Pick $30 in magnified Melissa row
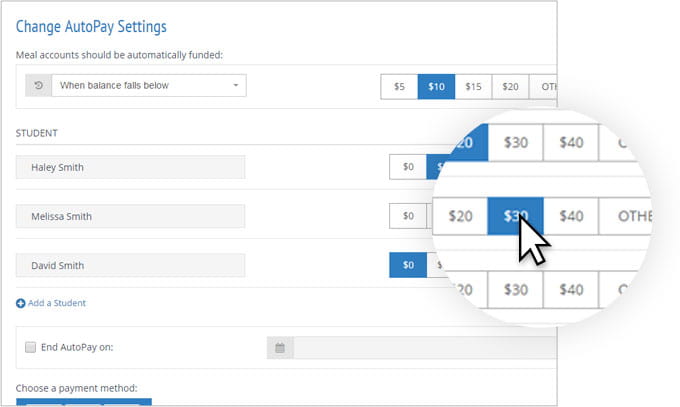The width and height of the screenshot is (680, 407). point(515,216)
